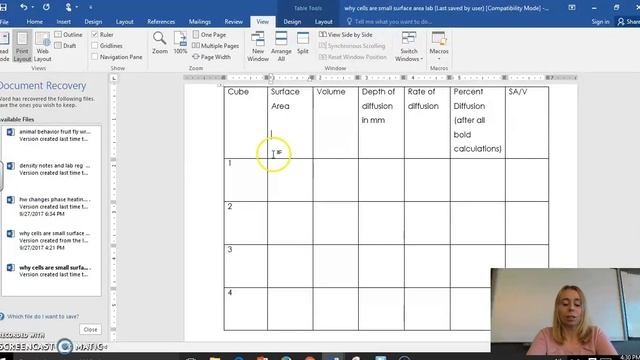Switch to Web Layout view
Image resolution: width=640 pixels, height=360 pixels.
(x=42, y=46)
